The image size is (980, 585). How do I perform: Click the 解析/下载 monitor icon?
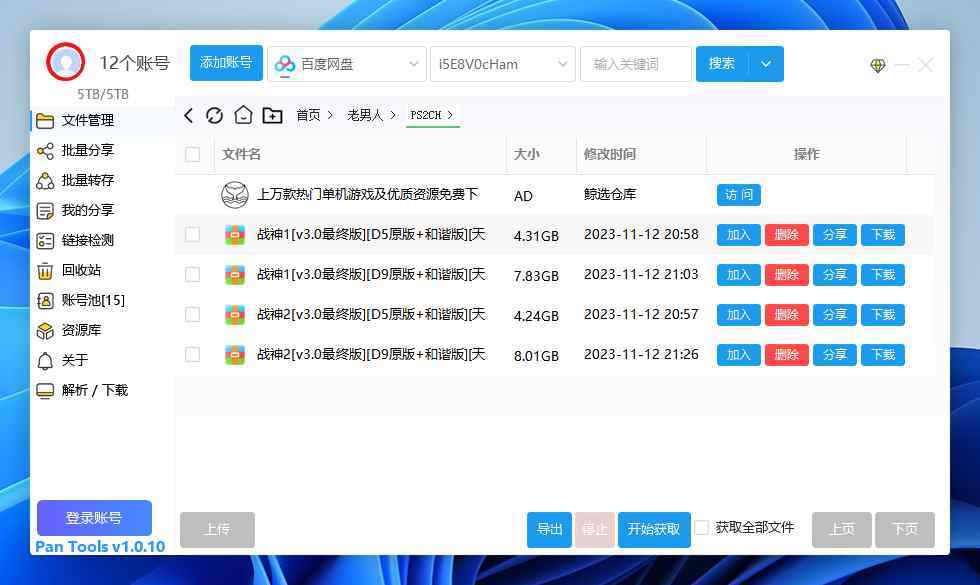click(x=45, y=391)
